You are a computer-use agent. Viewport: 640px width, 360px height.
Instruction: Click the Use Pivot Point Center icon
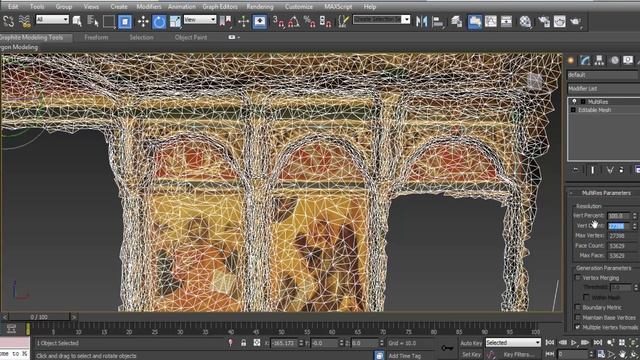[225, 21]
